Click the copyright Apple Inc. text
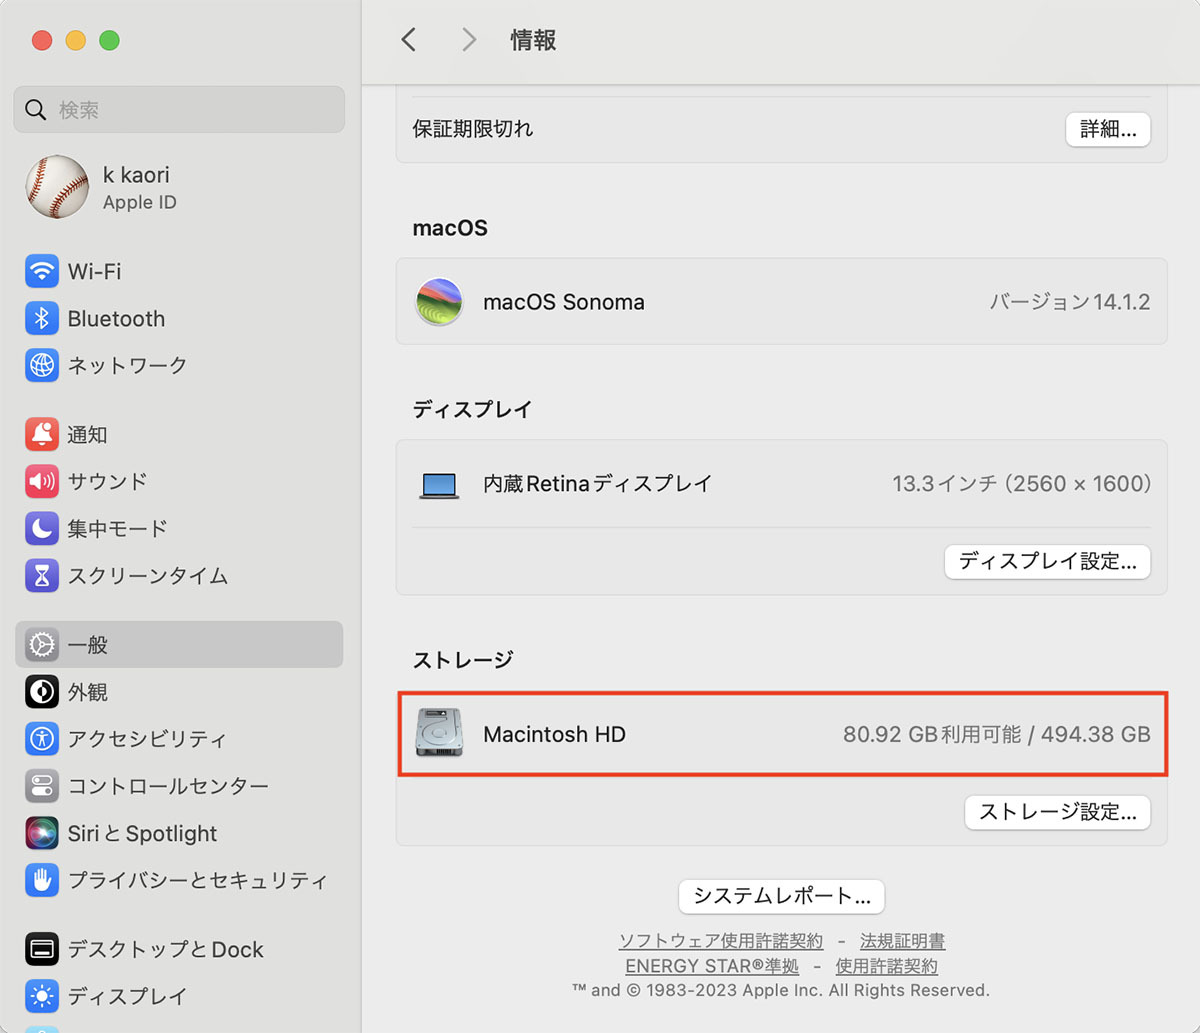The height and width of the screenshot is (1033, 1200). pos(780,990)
